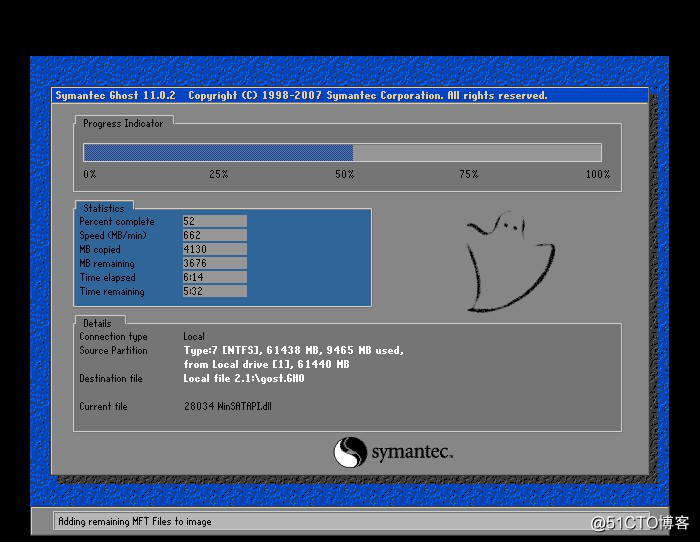This screenshot has width=700, height=542.
Task: Click the 100% scale label
Action: click(598, 174)
